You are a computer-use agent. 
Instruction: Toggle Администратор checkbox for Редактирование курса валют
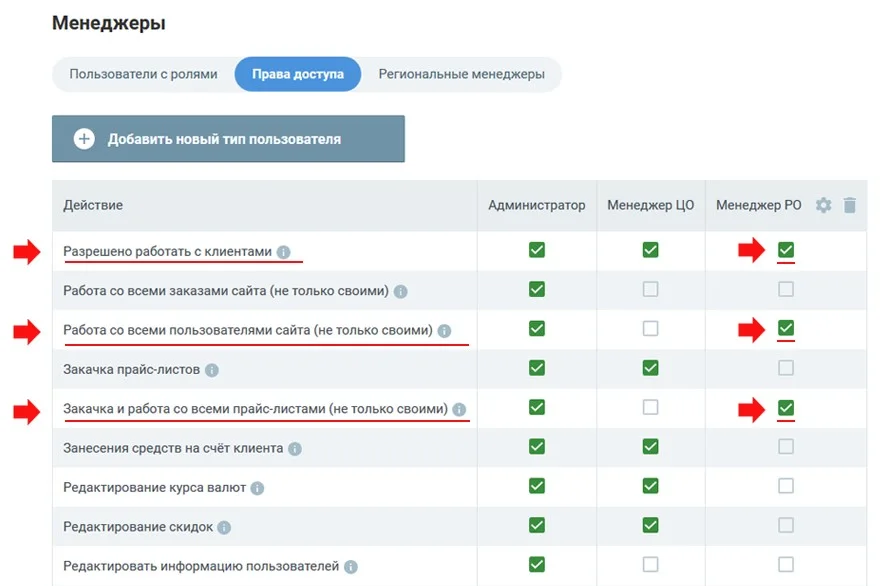[x=537, y=486]
